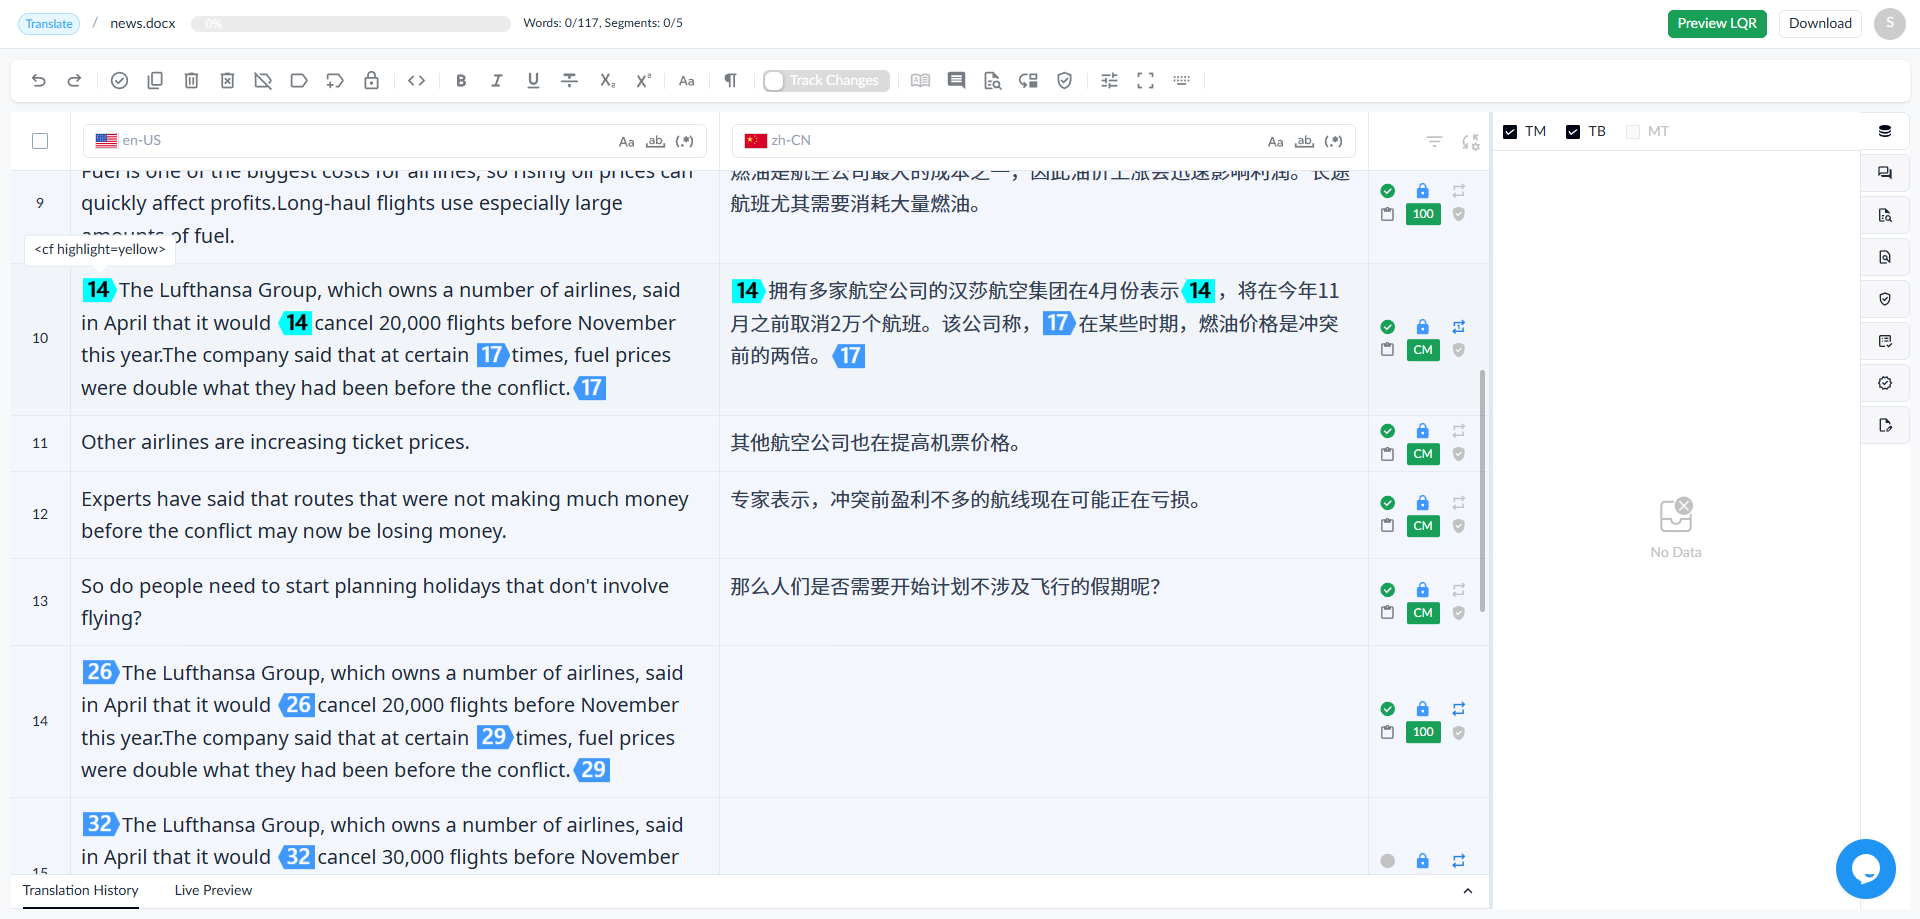The width and height of the screenshot is (1920, 919).
Task: Click the lock icon for segment 10
Action: (x=1422, y=327)
